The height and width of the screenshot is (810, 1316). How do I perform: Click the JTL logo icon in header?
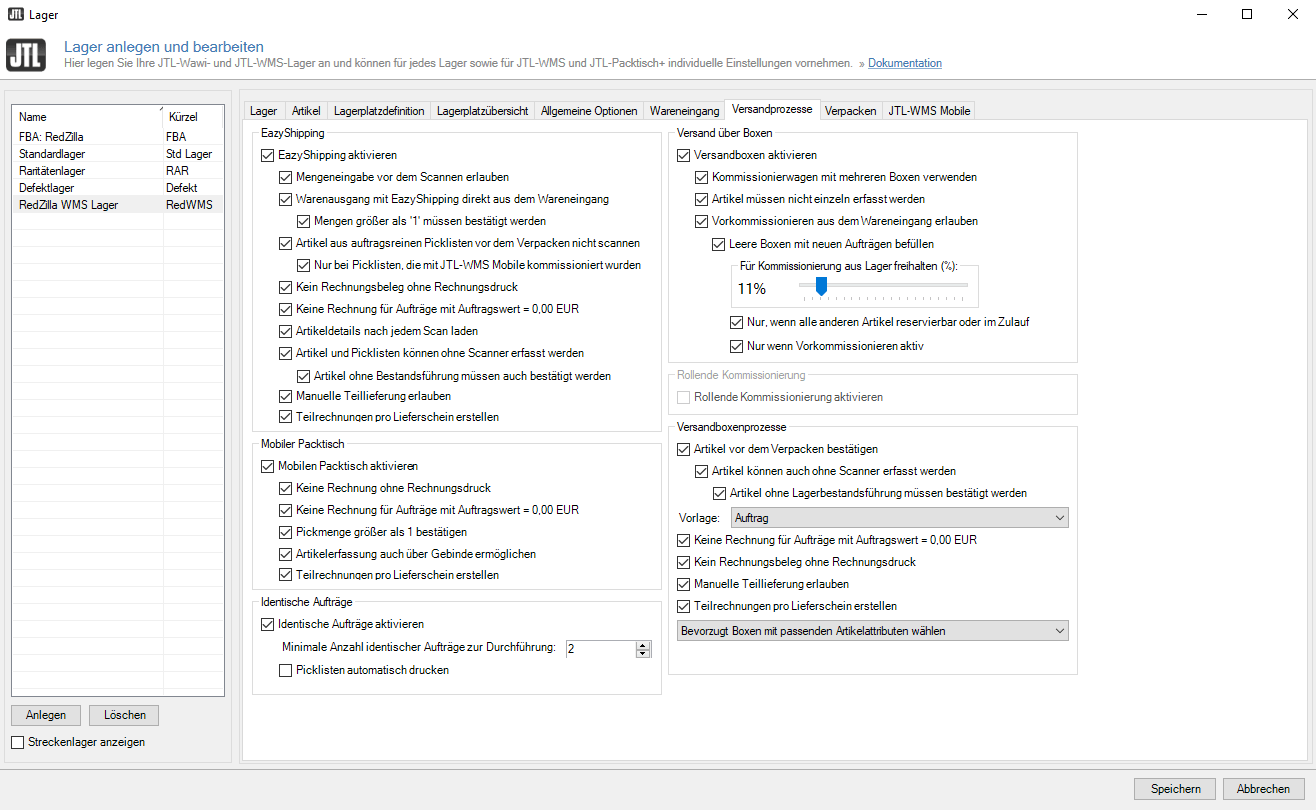coord(26,54)
